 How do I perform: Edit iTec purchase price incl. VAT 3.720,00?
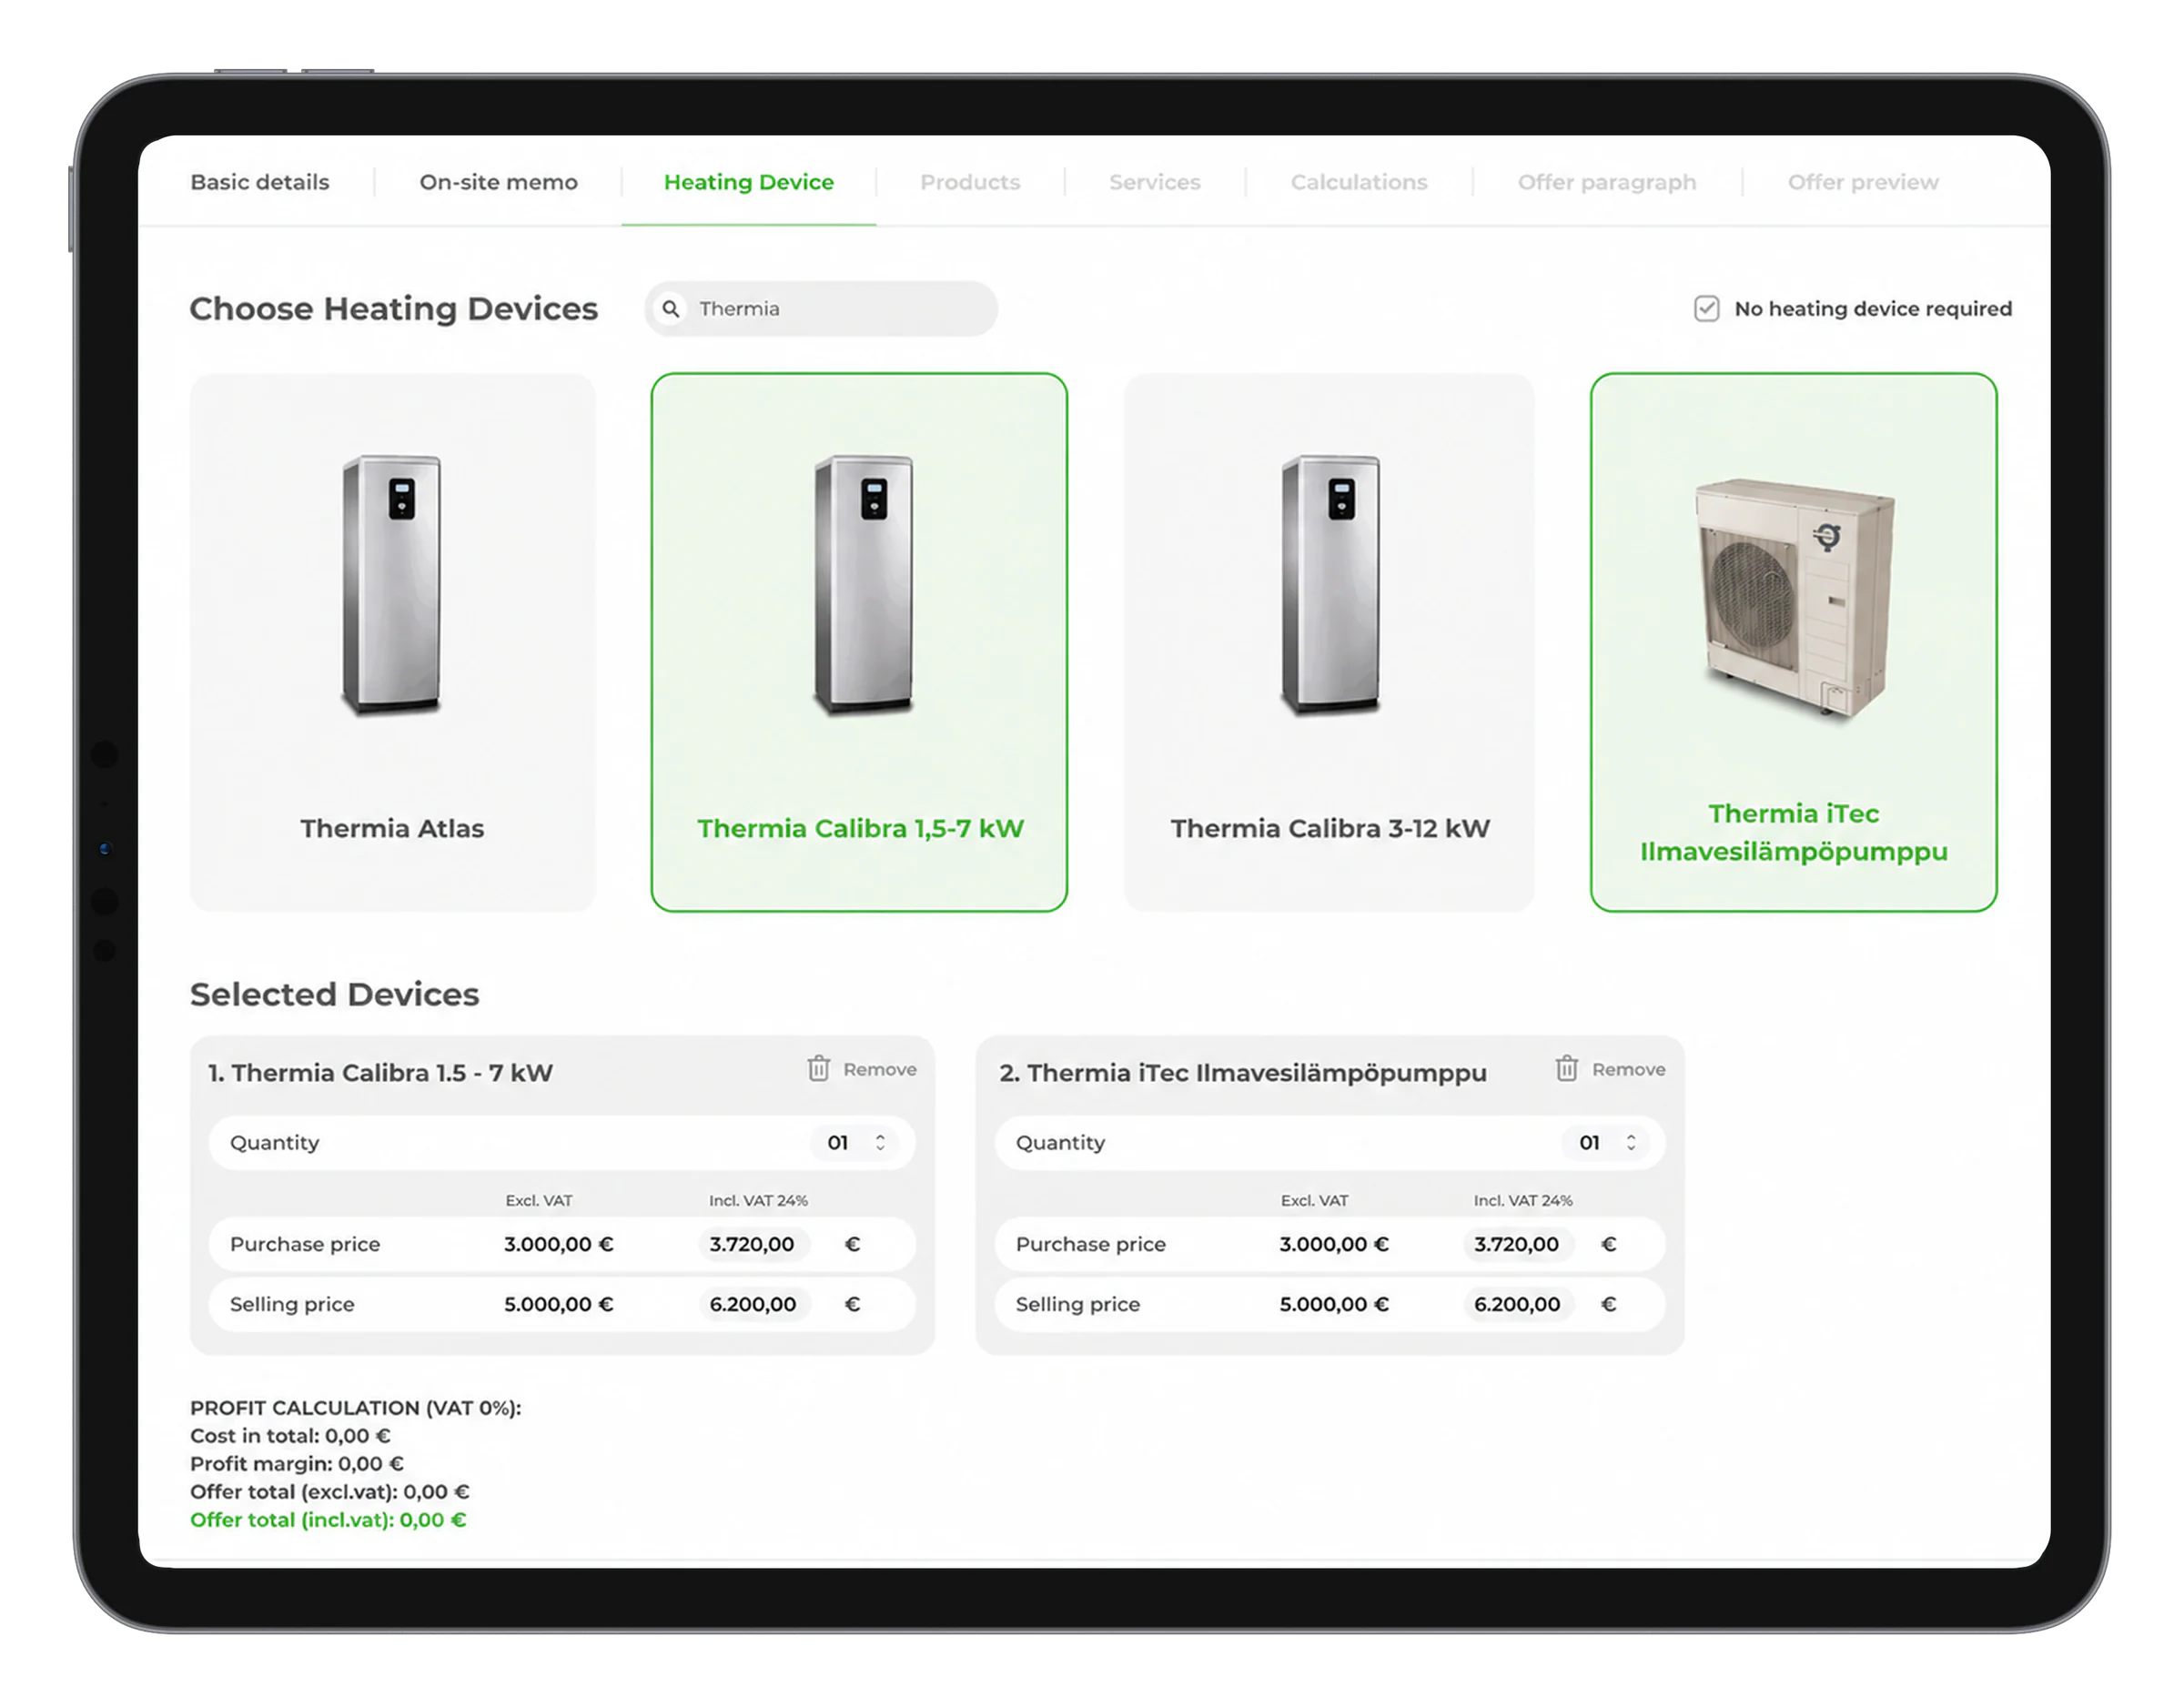(x=1517, y=1244)
